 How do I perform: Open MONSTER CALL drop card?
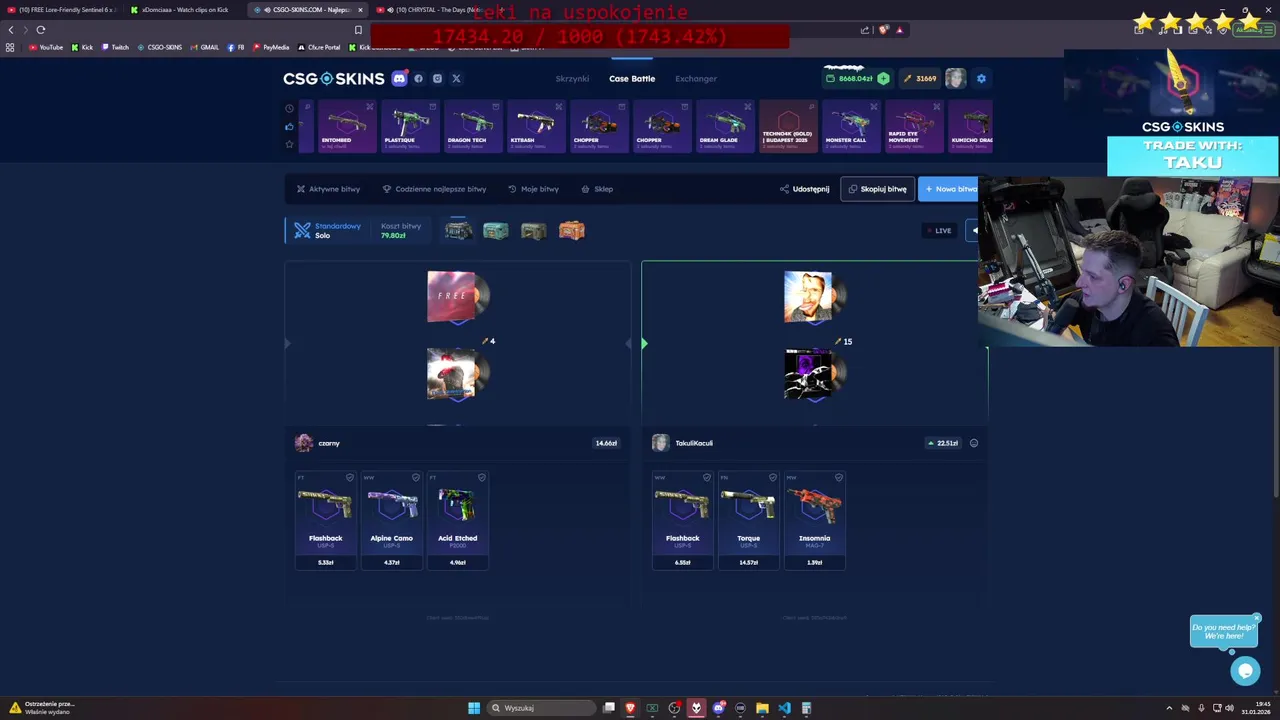pos(851,126)
